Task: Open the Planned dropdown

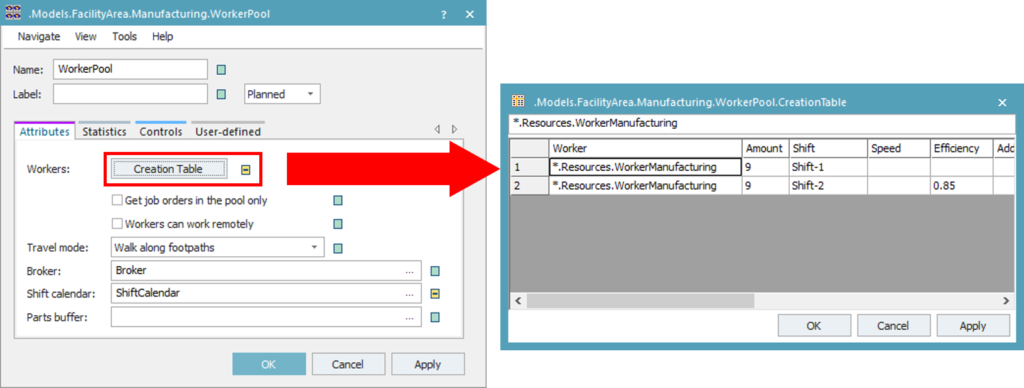Action: point(282,94)
